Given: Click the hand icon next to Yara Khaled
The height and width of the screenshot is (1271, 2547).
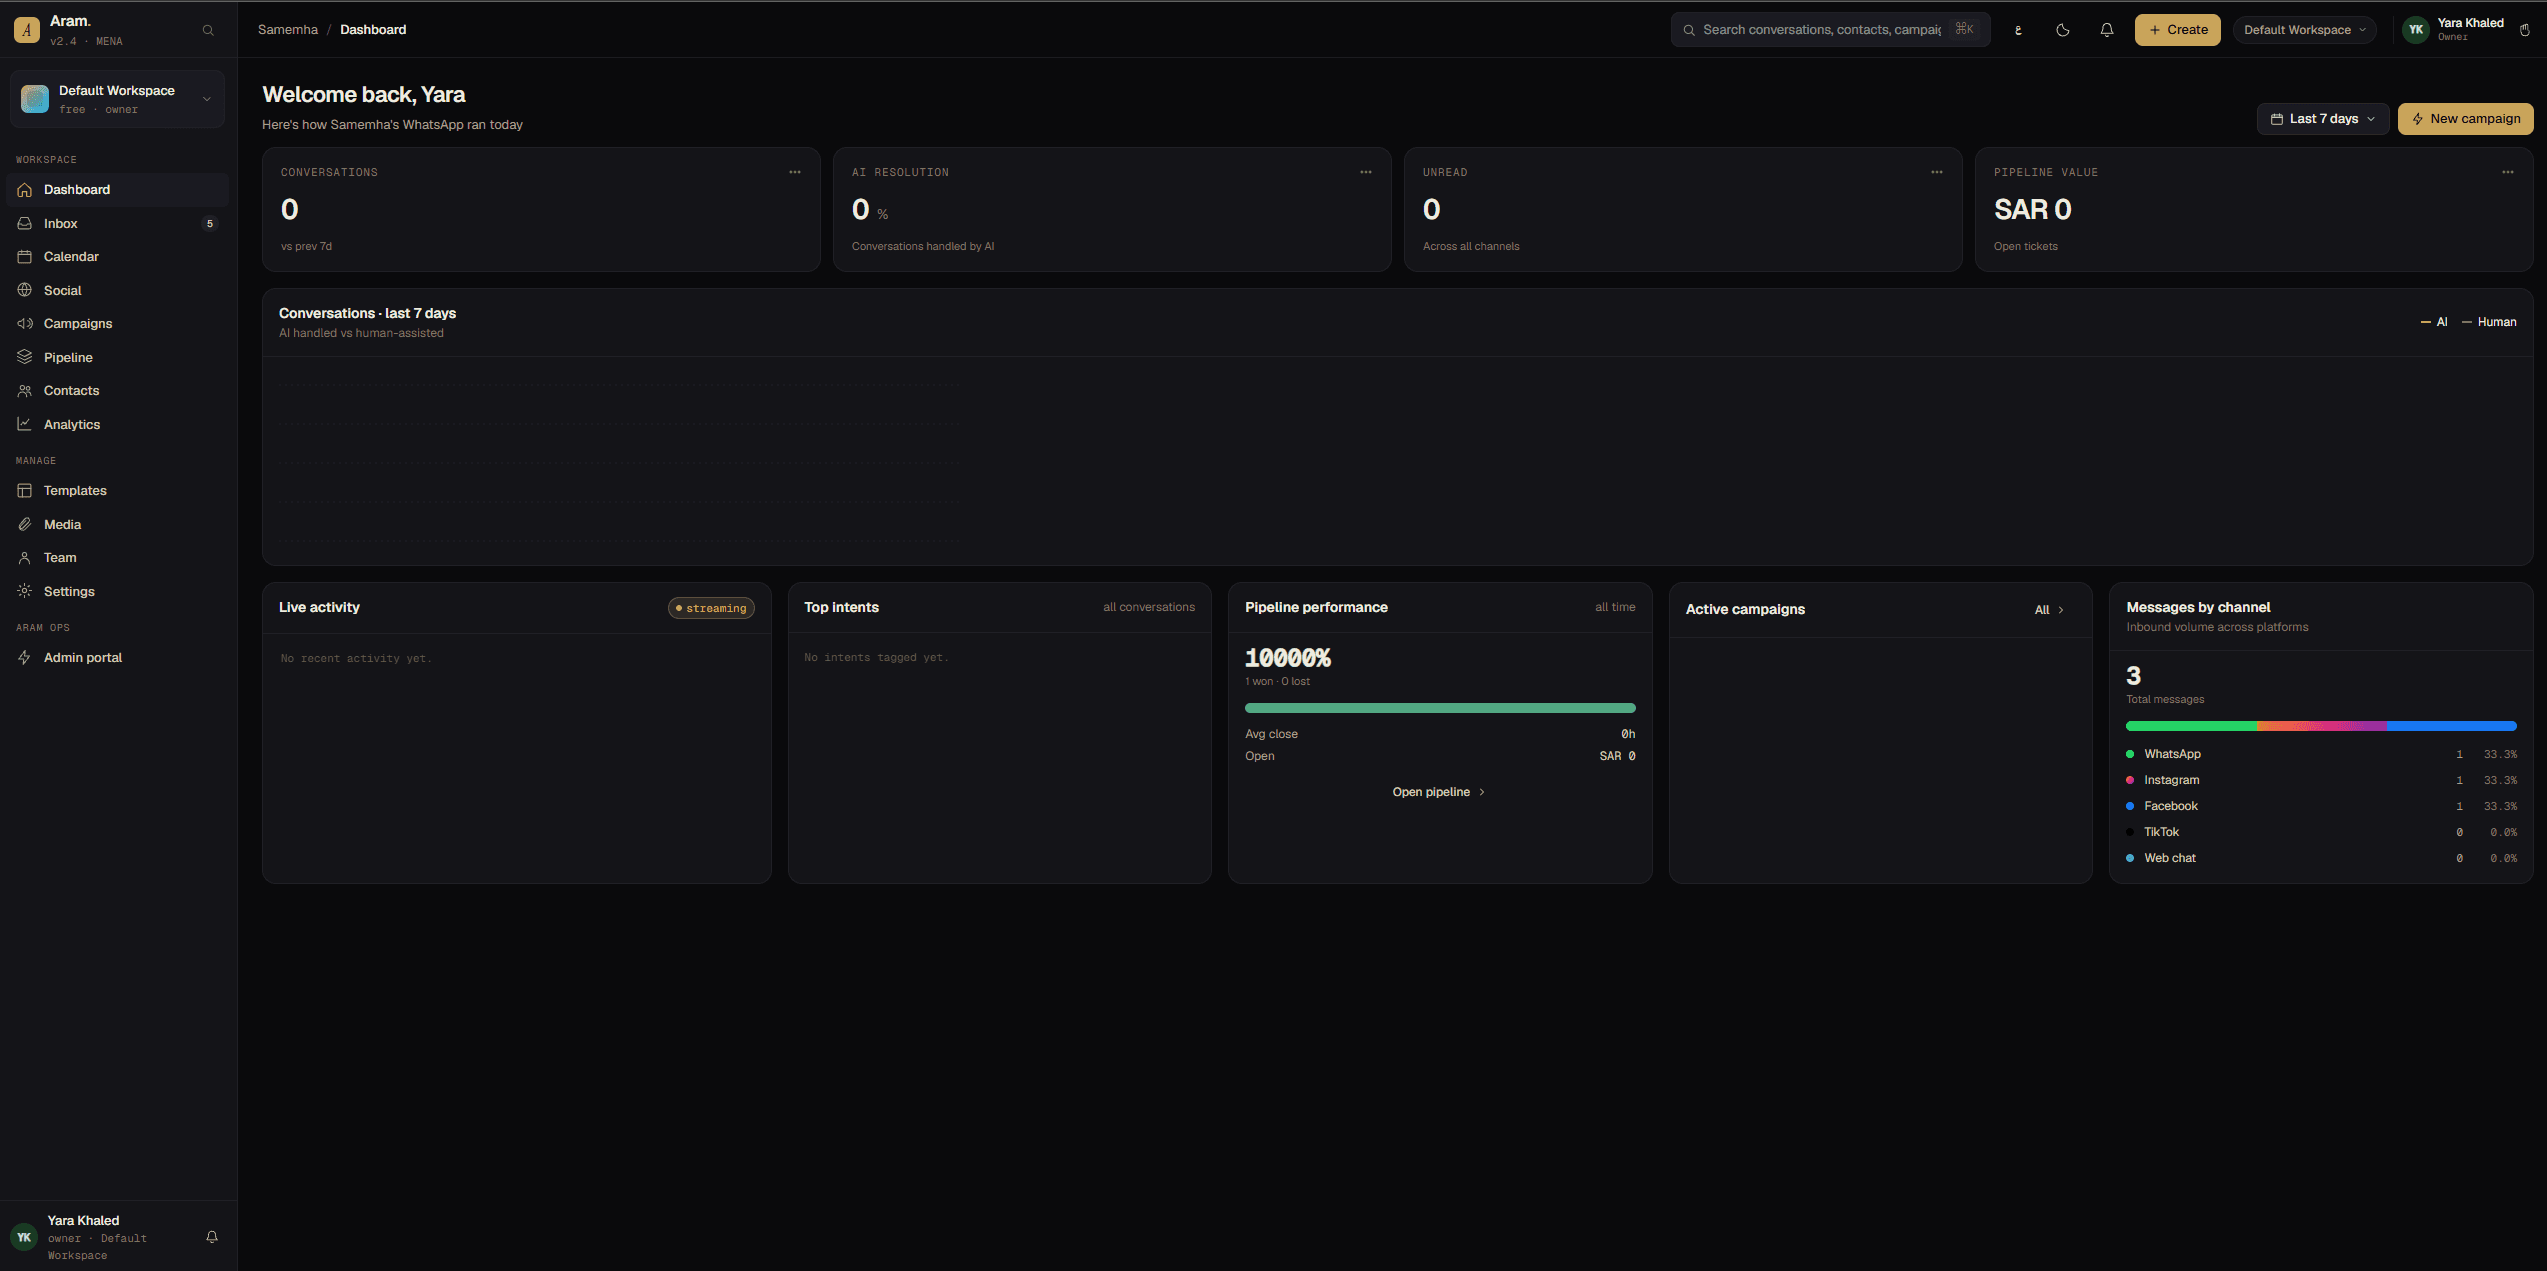Looking at the screenshot, I should coord(2525,30).
